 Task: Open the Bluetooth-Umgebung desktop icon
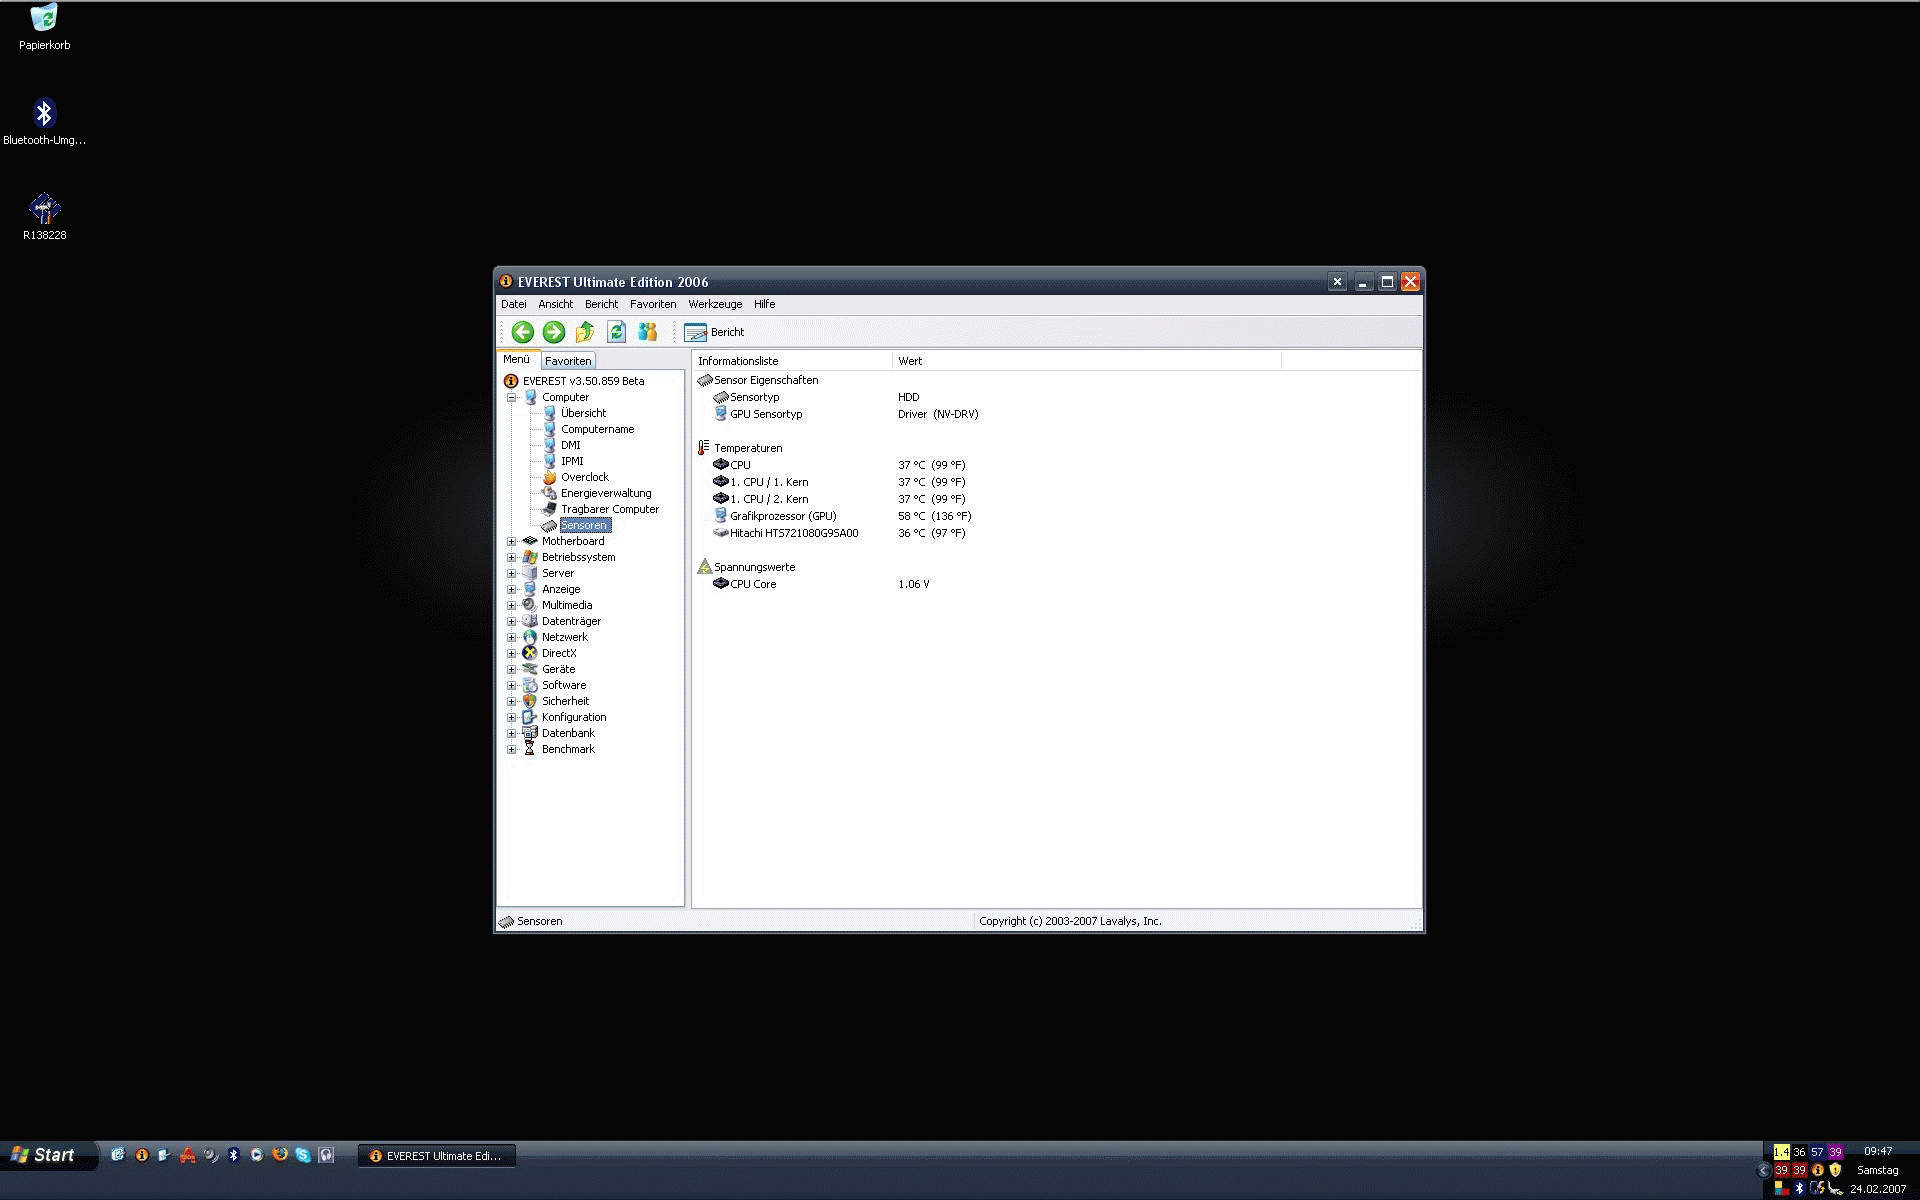[x=44, y=122]
